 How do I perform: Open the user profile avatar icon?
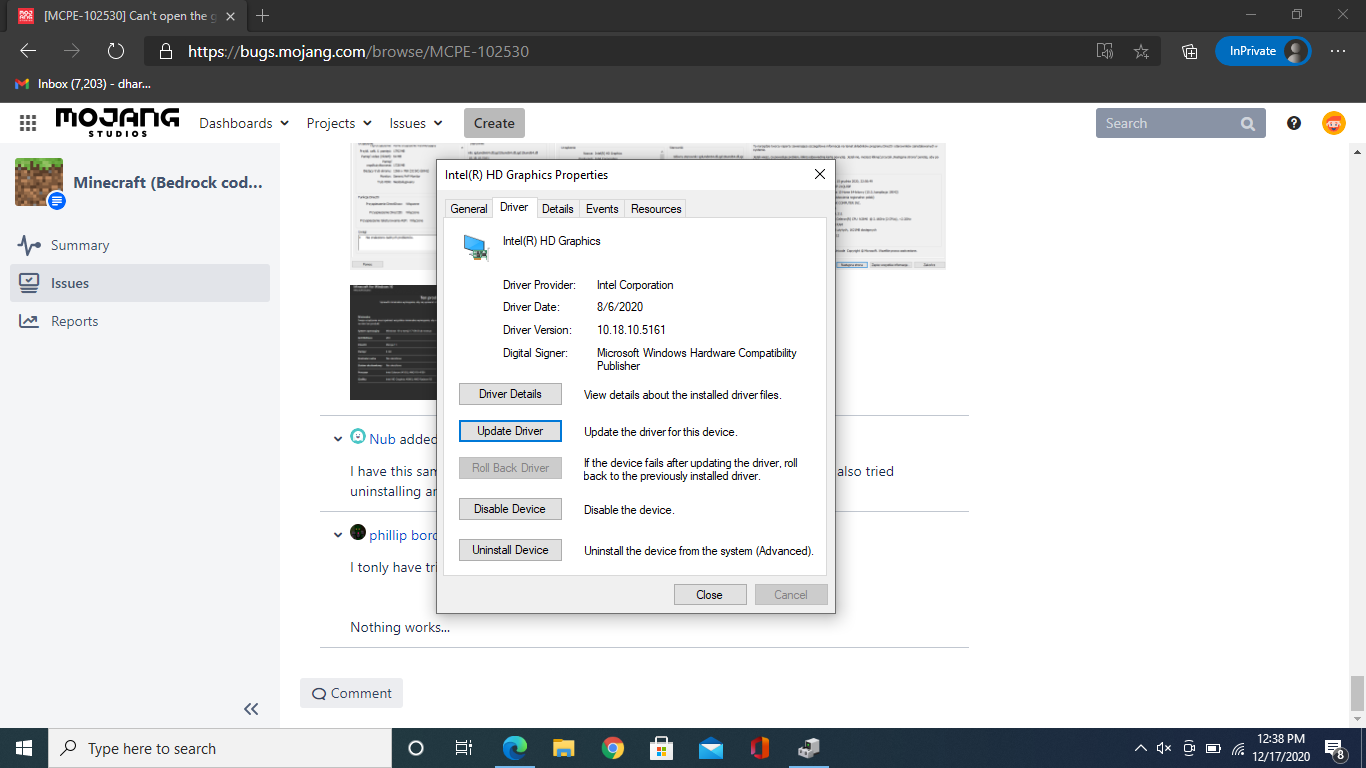pyautogui.click(x=1334, y=123)
